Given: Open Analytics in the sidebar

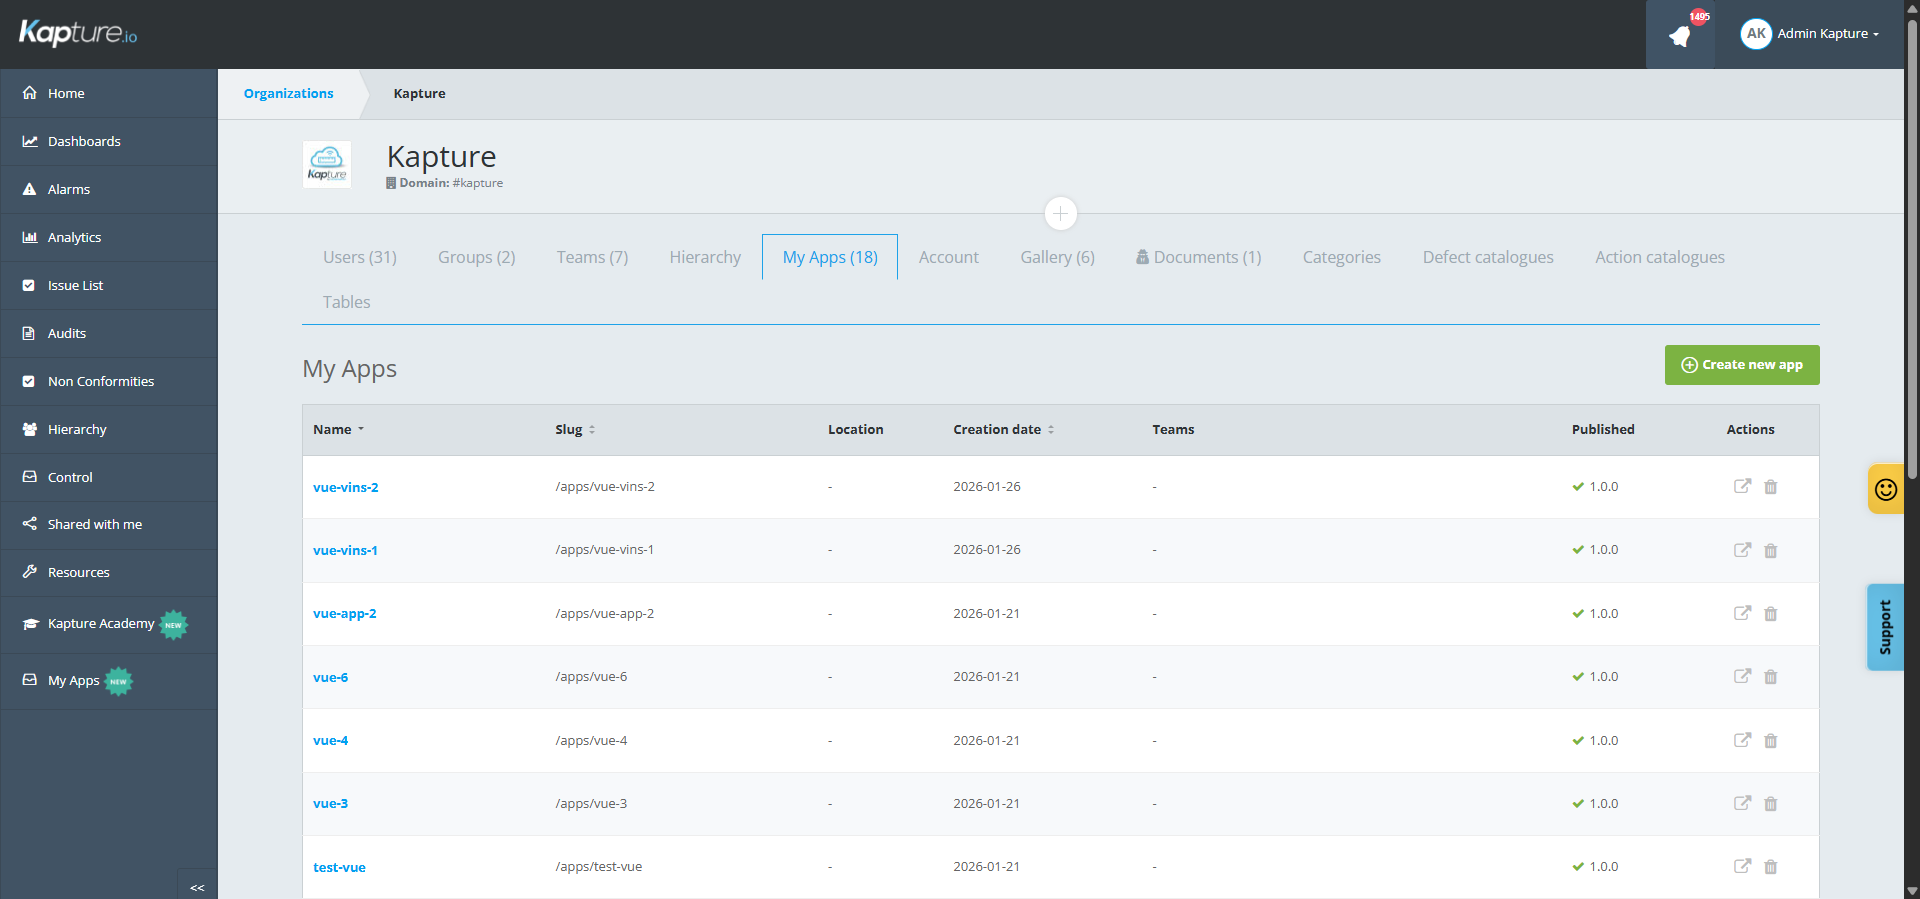Looking at the screenshot, I should (x=108, y=237).
